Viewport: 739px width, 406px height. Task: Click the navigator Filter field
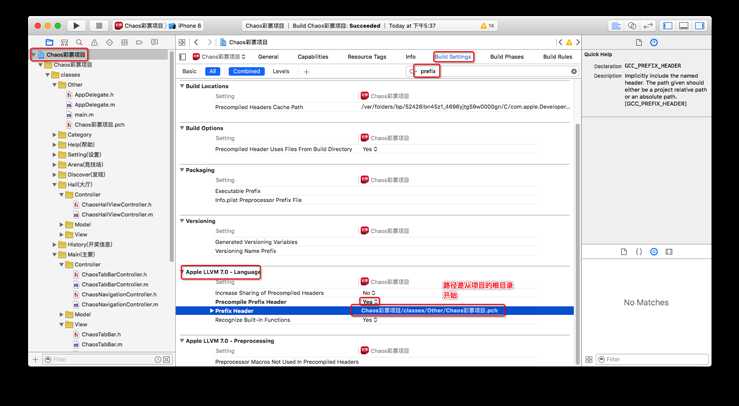tap(102, 359)
